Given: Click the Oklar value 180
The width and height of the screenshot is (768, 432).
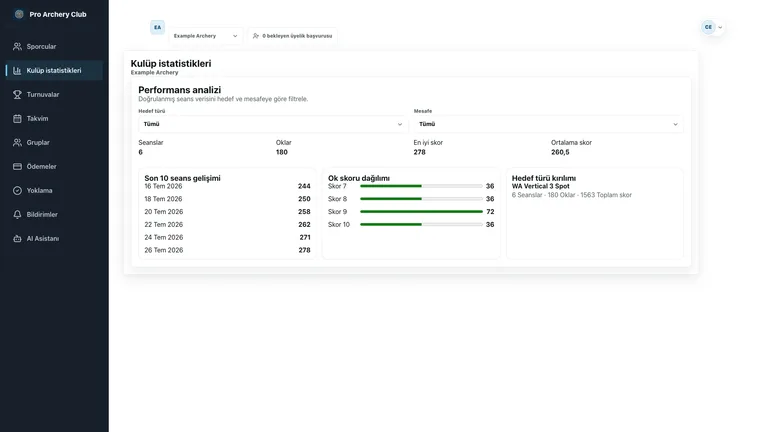Looking at the screenshot, I should tap(282, 152).
